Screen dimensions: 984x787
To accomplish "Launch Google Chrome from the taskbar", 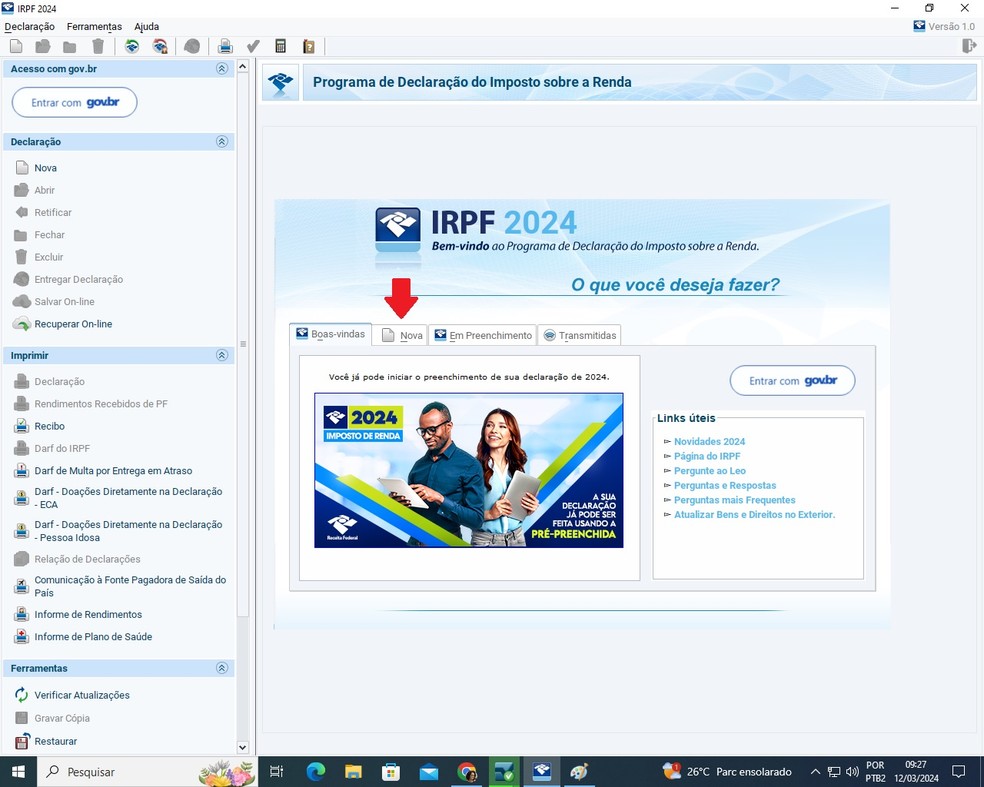I will (x=466, y=771).
